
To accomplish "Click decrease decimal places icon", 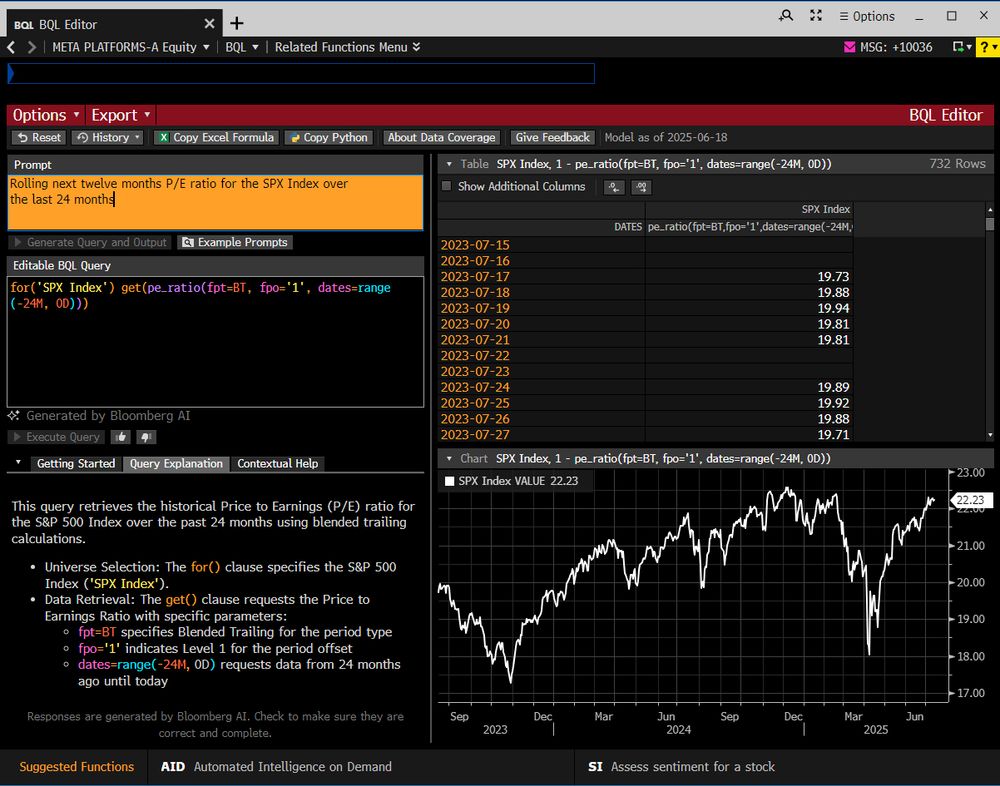I will click(x=614, y=187).
